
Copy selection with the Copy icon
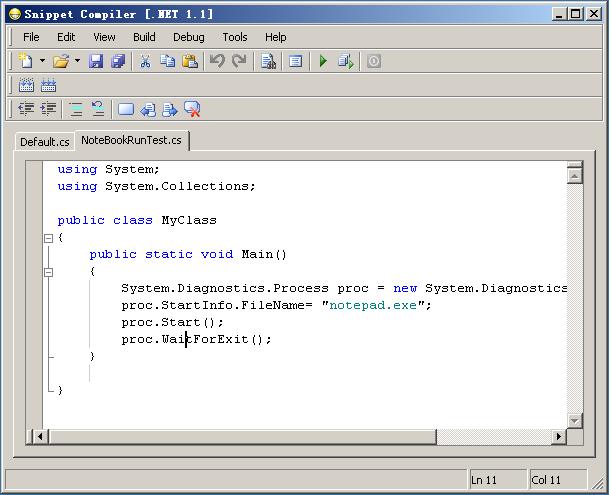tap(168, 61)
